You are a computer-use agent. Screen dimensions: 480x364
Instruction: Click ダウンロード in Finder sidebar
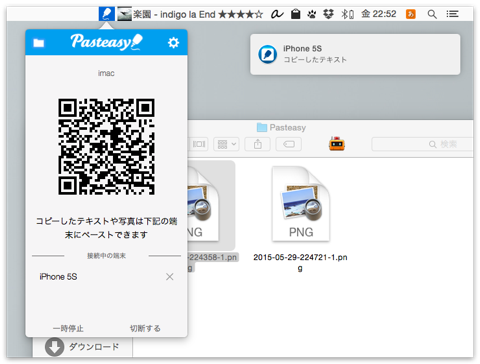(x=94, y=347)
